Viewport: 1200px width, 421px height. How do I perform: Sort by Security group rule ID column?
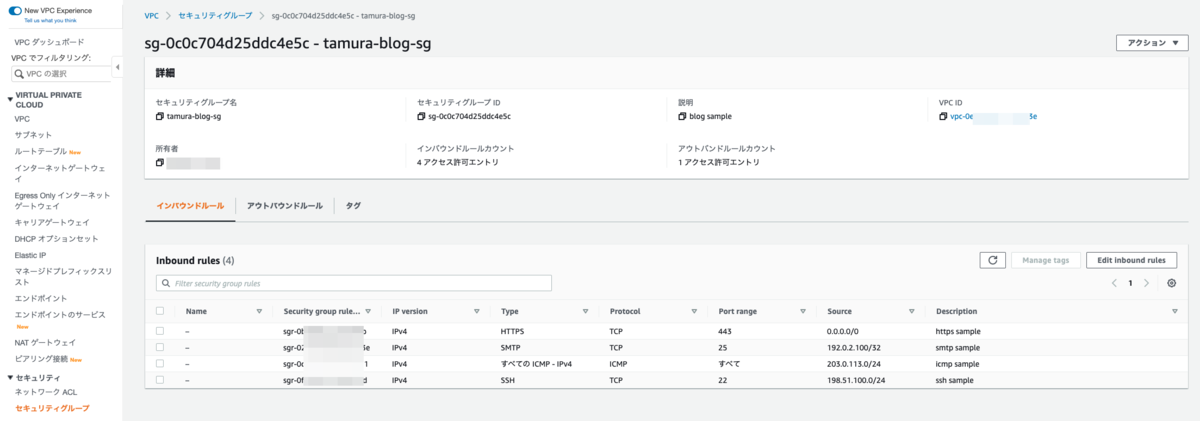click(368, 312)
